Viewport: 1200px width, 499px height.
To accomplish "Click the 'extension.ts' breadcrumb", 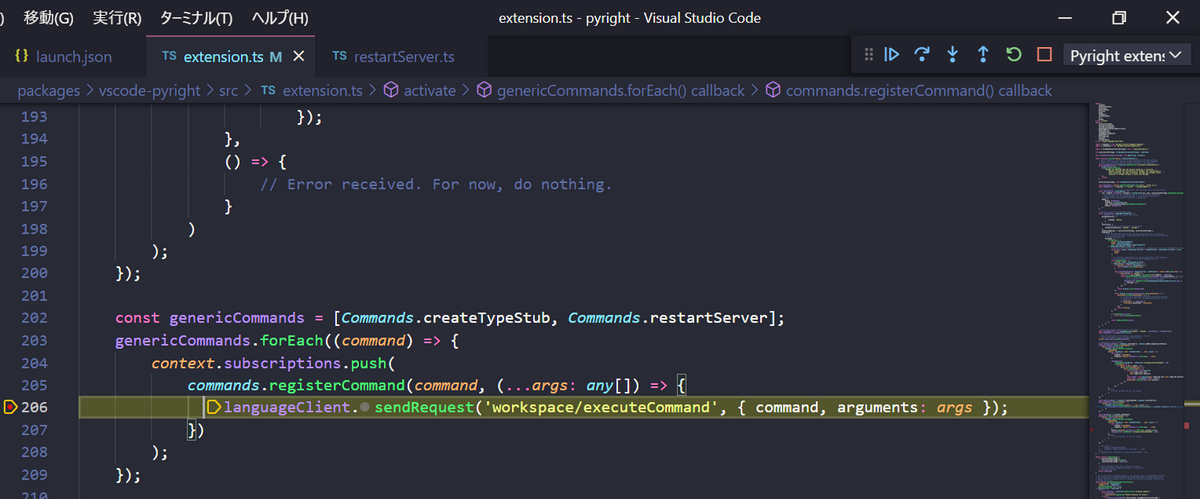I will 312,90.
